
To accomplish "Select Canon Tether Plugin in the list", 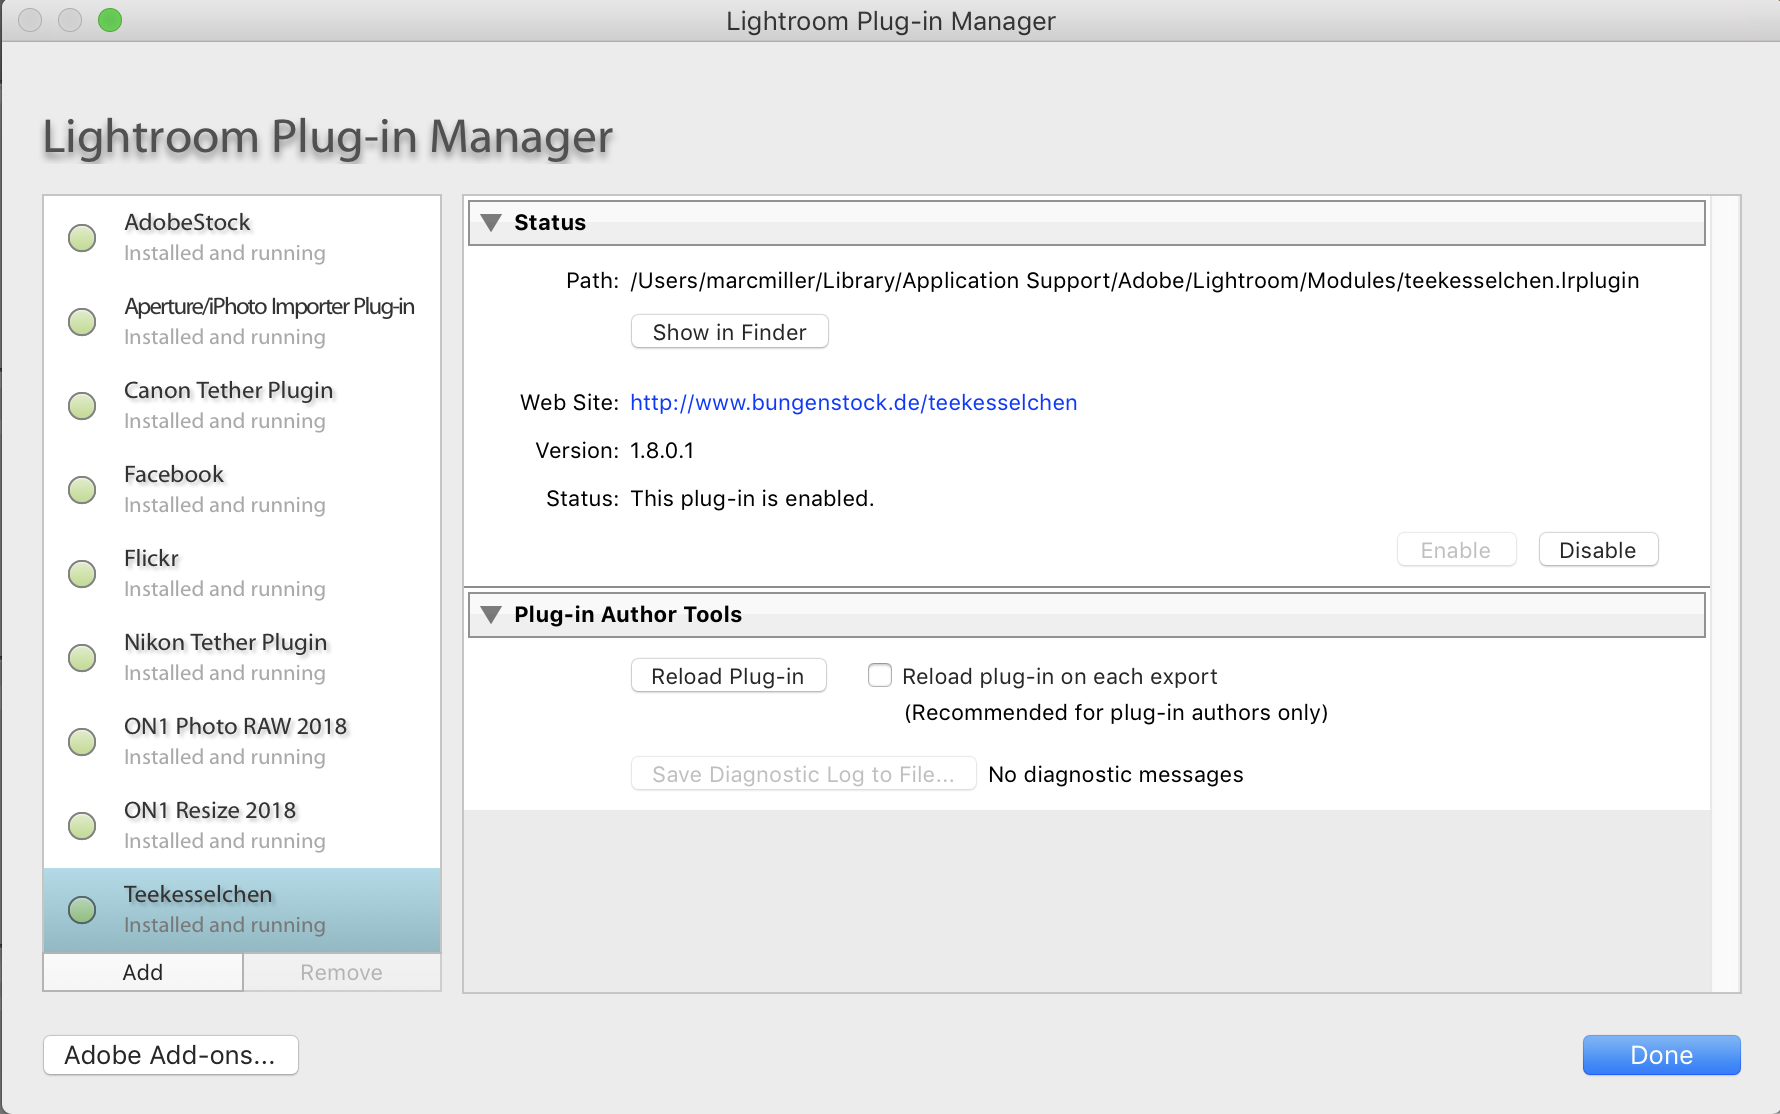I will click(242, 406).
